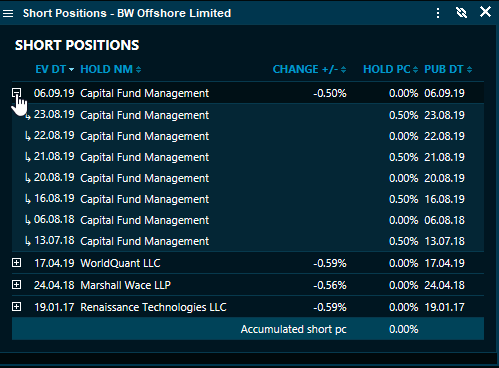The height and width of the screenshot is (368, 499).
Task: Click the Accumulated short pc label
Action: pyautogui.click(x=293, y=329)
